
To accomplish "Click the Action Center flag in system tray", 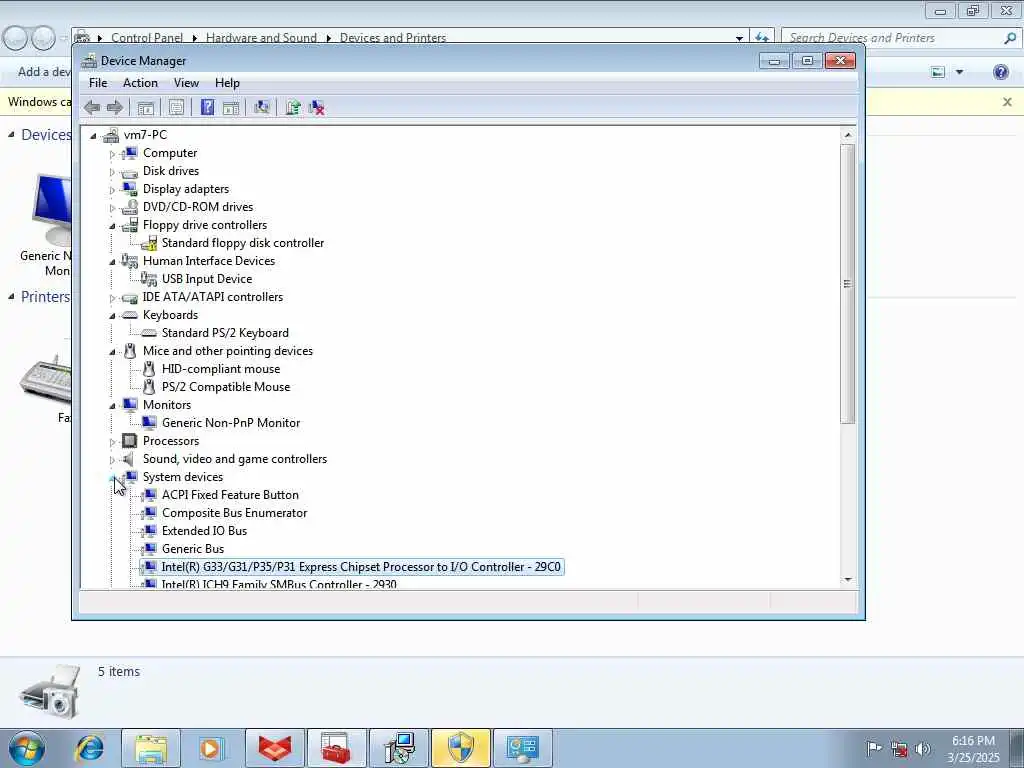I will pyautogui.click(x=873, y=748).
